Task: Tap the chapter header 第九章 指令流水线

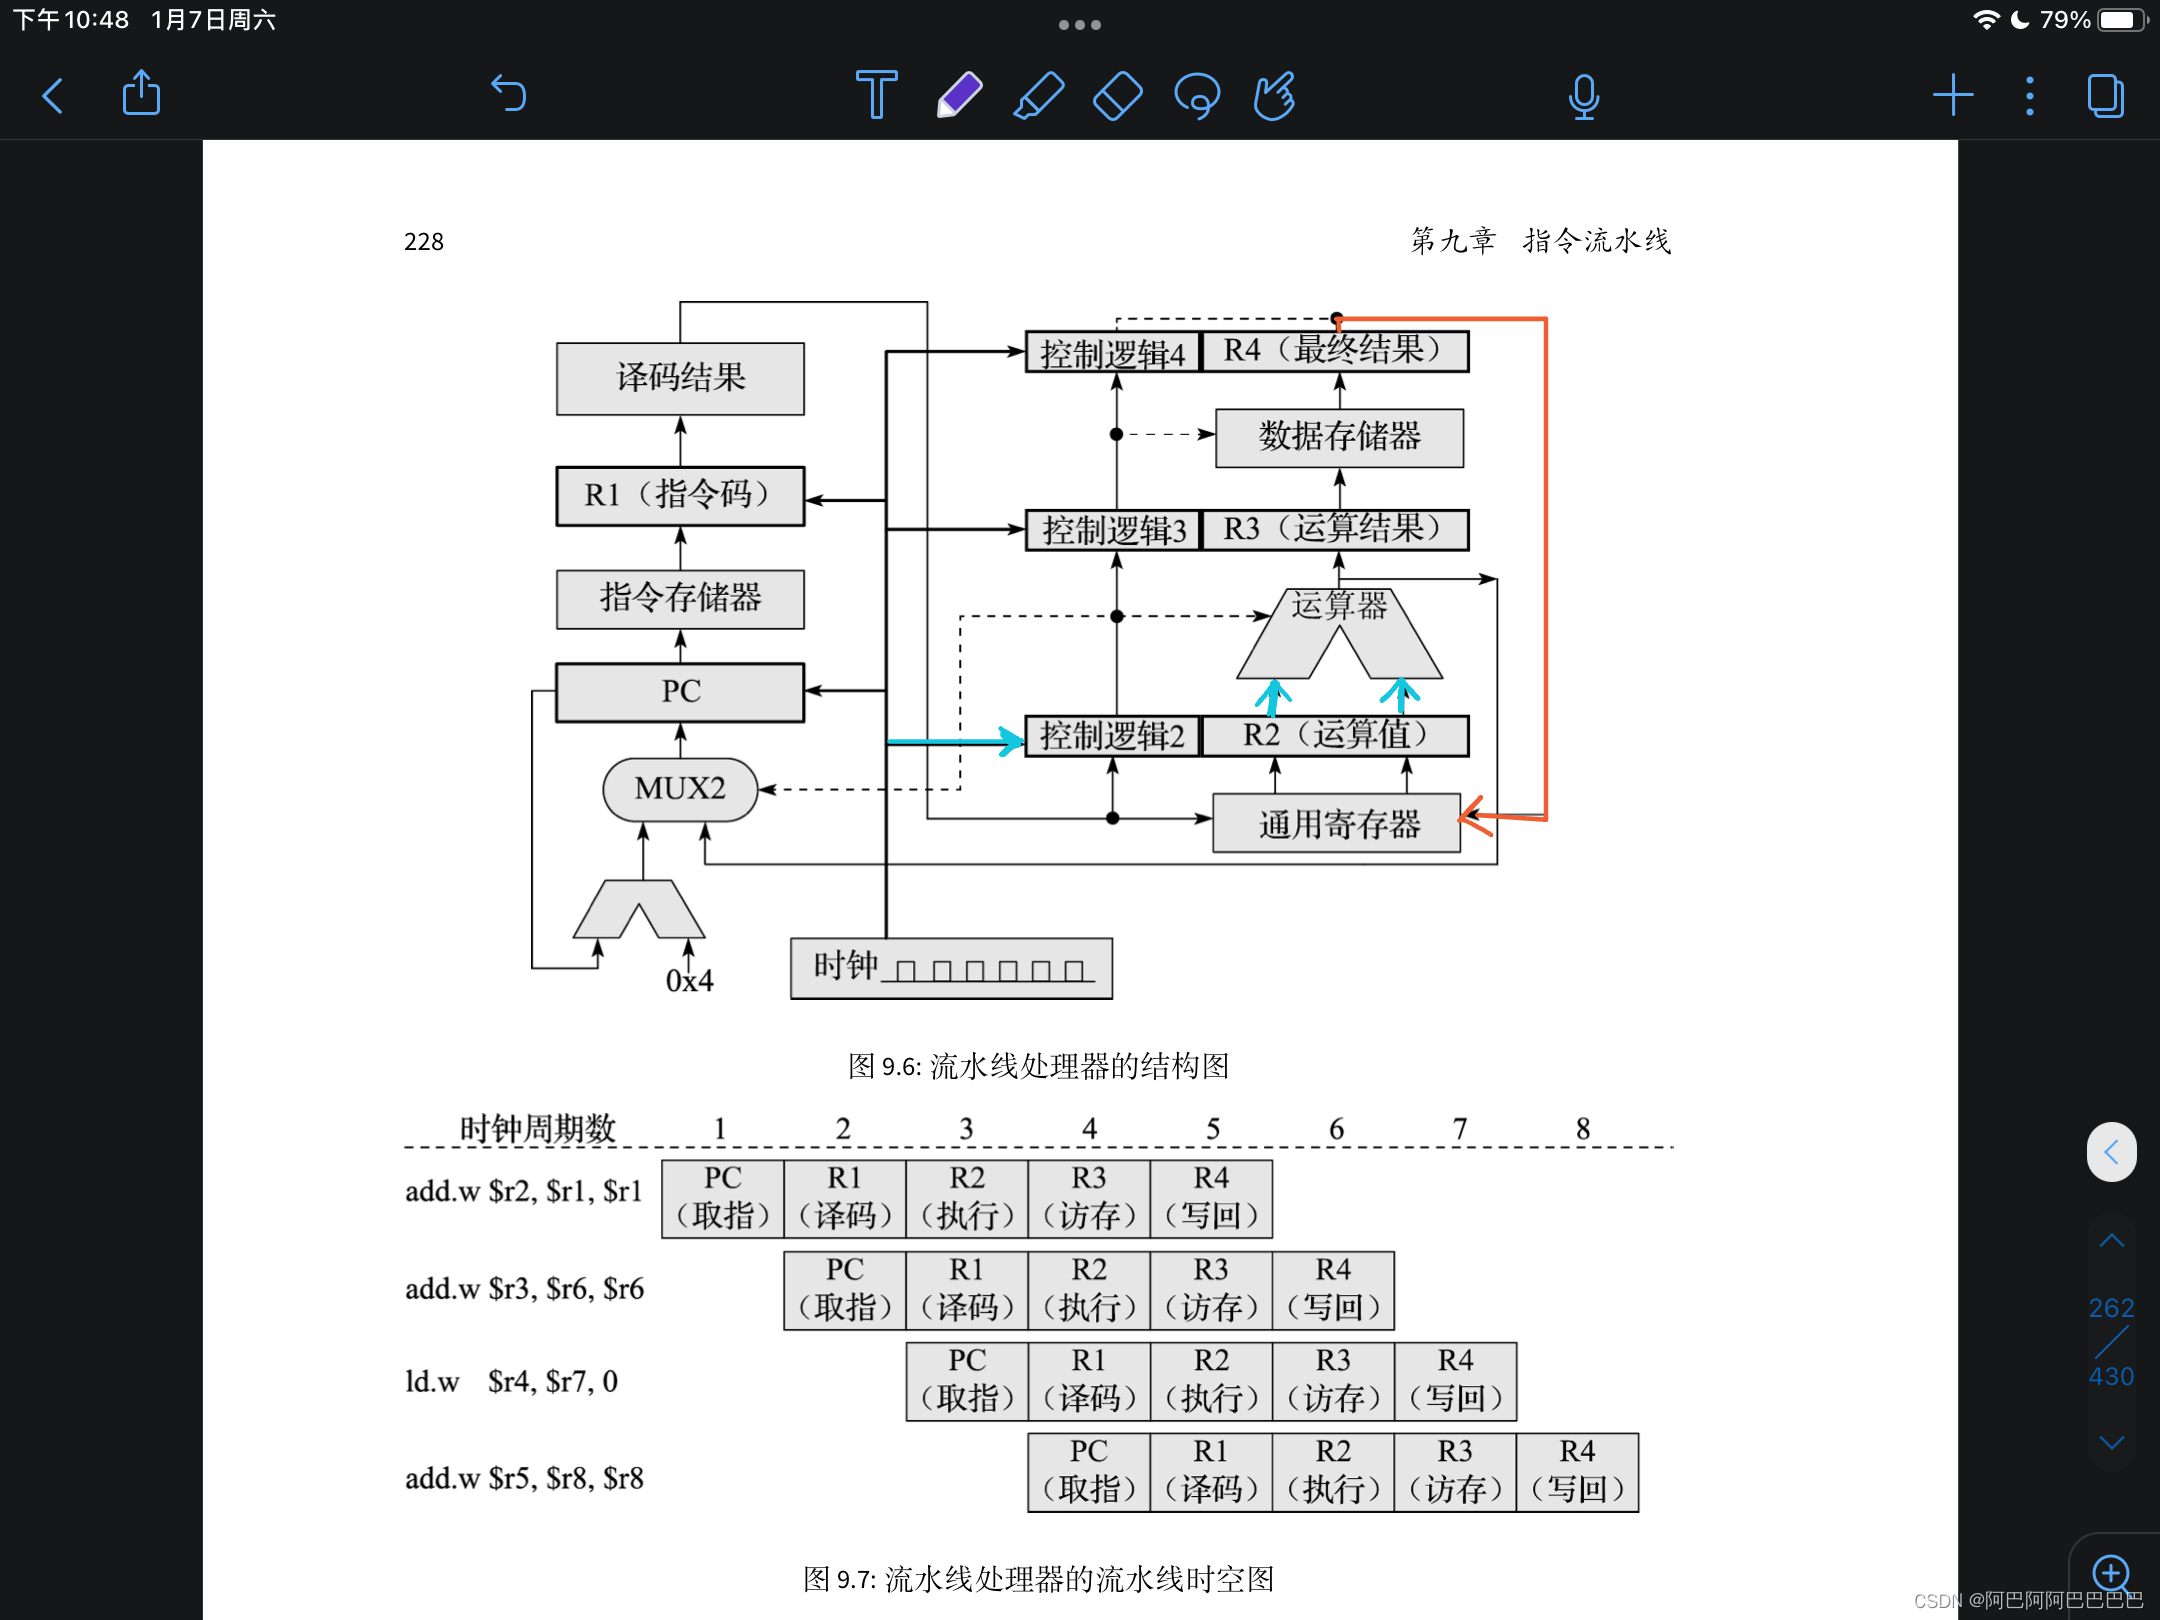Action: click(1541, 240)
